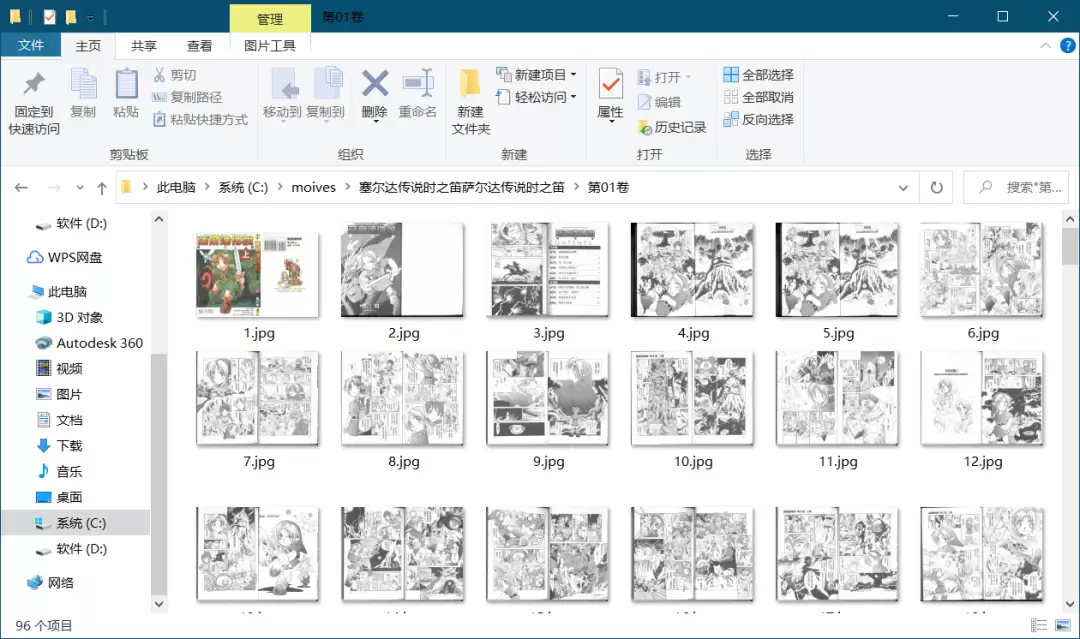
Task: Switch to details view in status bar
Action: (x=1039, y=625)
